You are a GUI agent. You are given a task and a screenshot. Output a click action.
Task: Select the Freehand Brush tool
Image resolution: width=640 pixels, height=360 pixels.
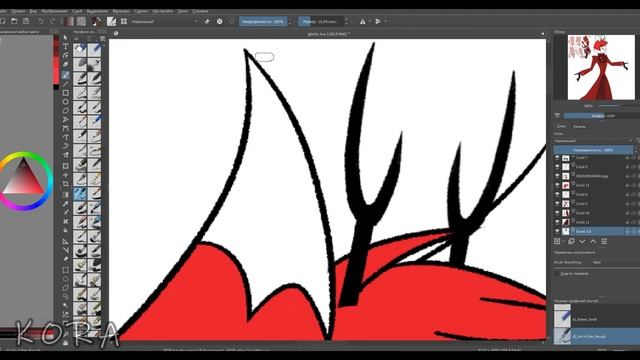click(x=65, y=75)
